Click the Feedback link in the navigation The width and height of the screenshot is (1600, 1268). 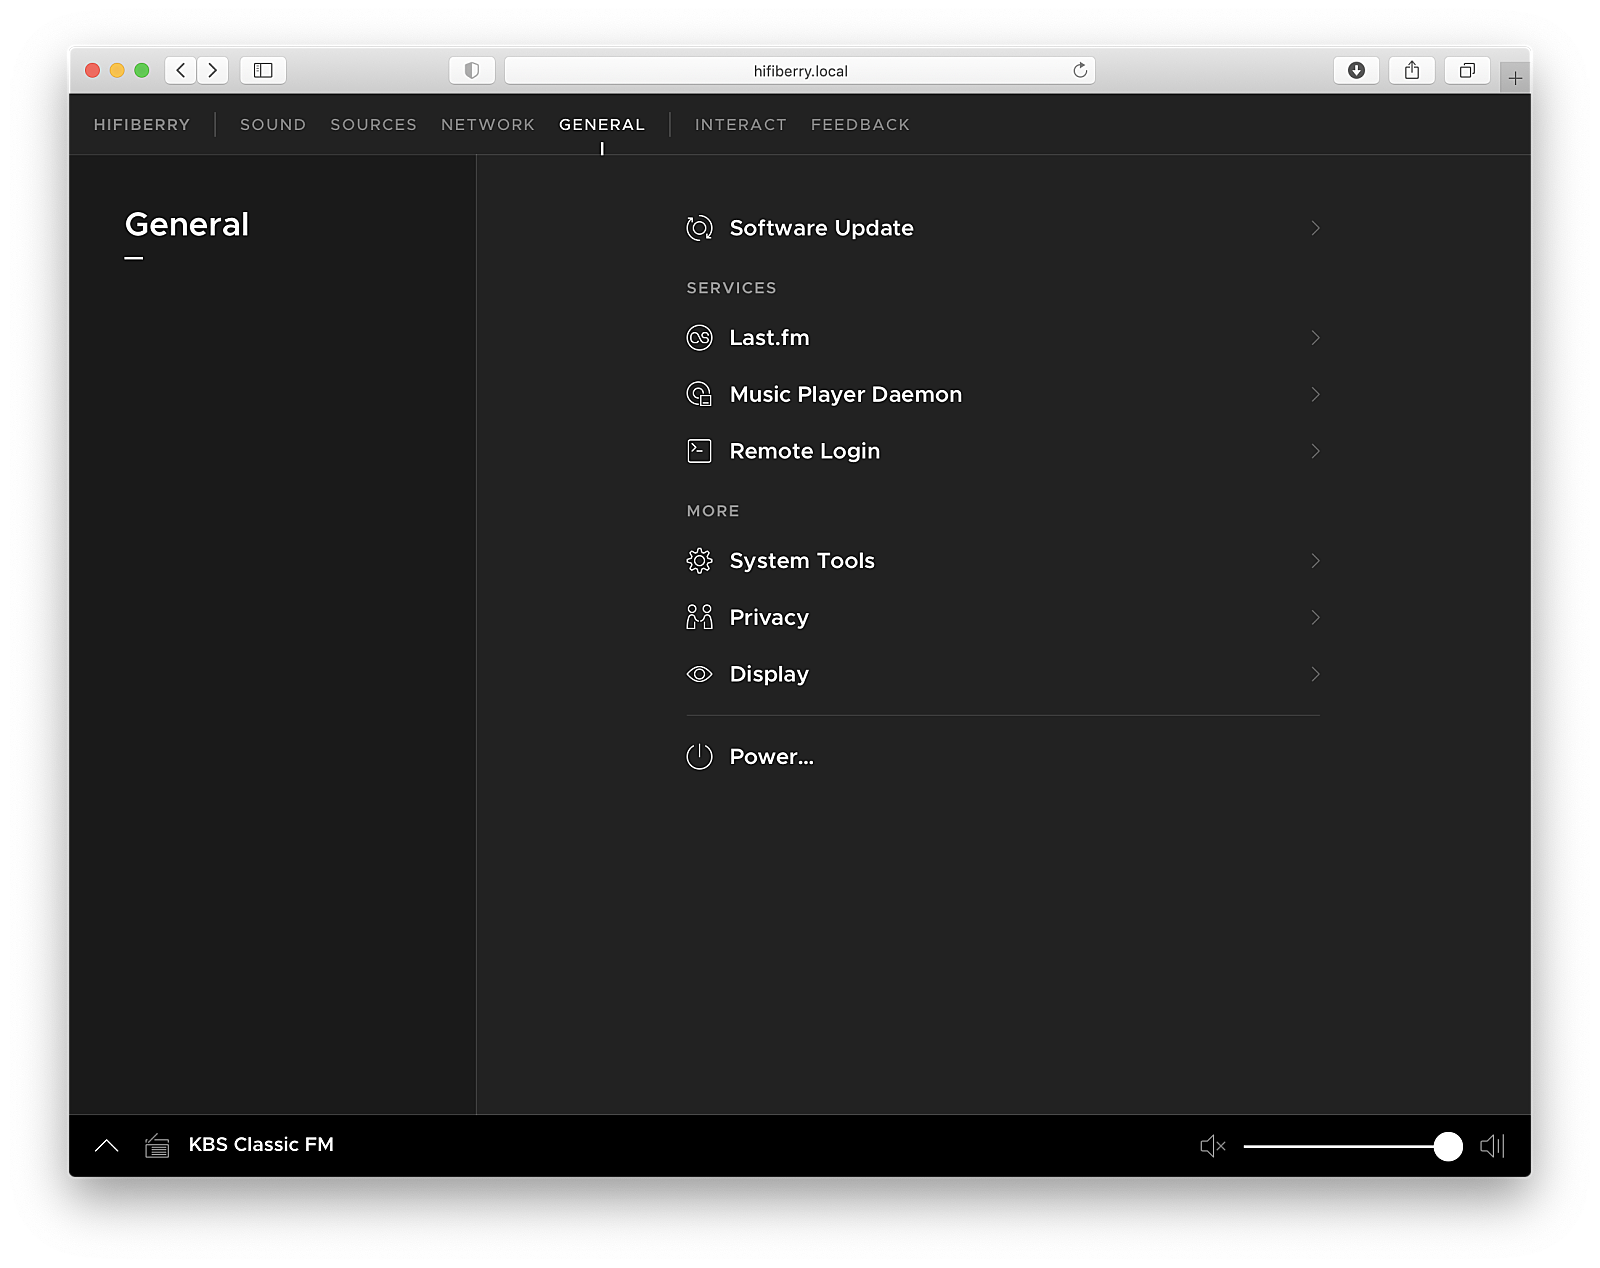point(860,125)
